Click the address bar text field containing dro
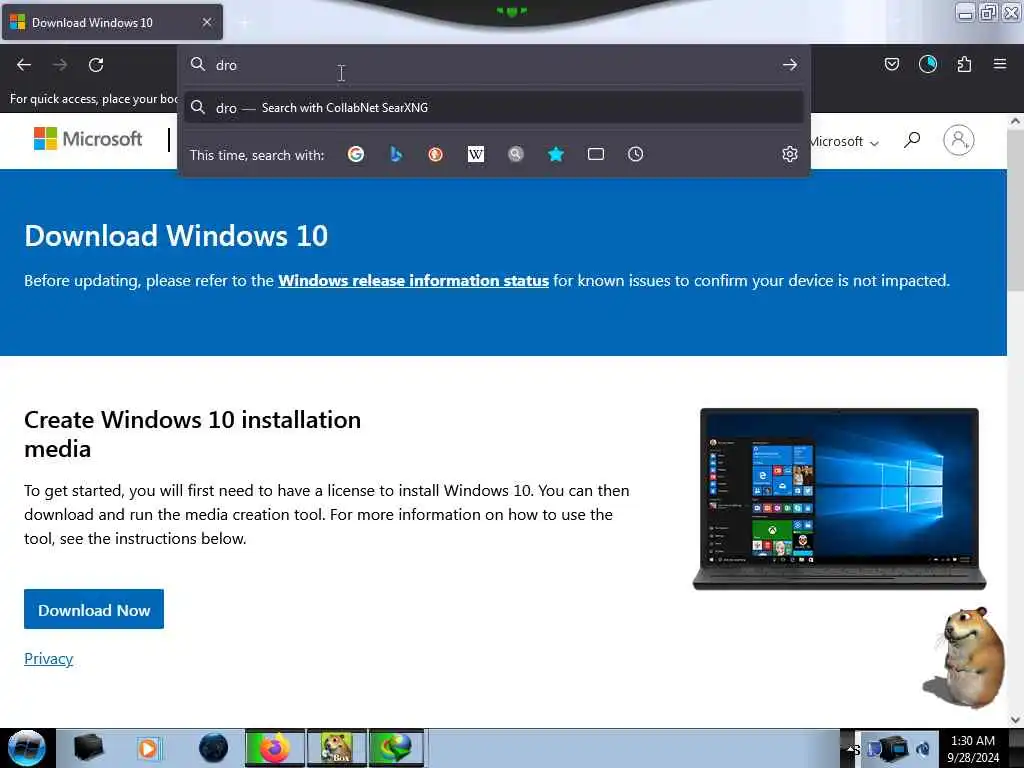This screenshot has width=1024, height=768. coord(493,65)
